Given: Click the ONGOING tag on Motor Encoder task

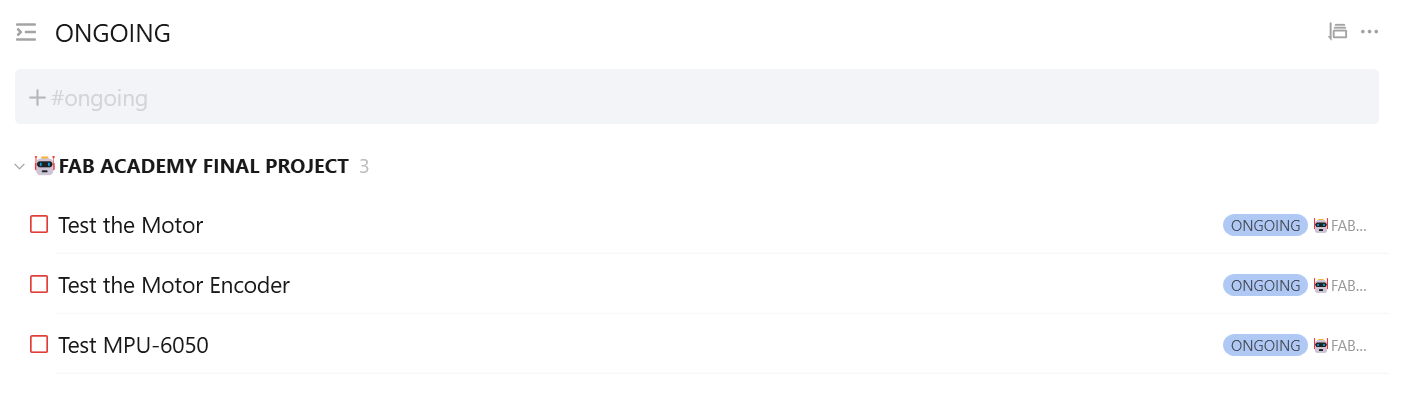Looking at the screenshot, I should coord(1265,286).
